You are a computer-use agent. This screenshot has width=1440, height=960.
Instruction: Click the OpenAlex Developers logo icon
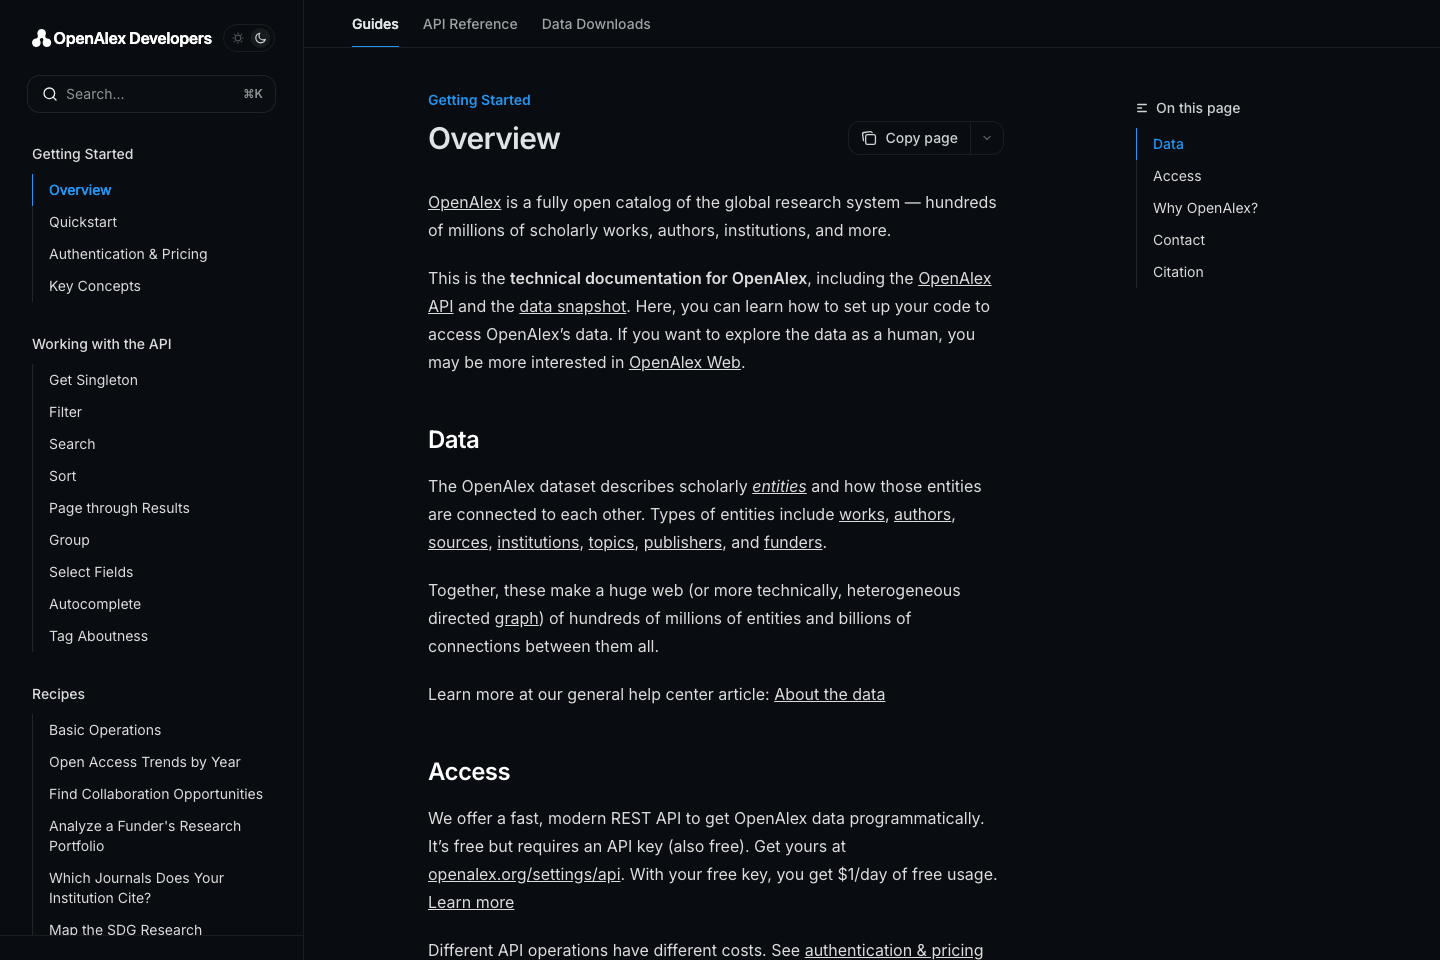[40, 37]
